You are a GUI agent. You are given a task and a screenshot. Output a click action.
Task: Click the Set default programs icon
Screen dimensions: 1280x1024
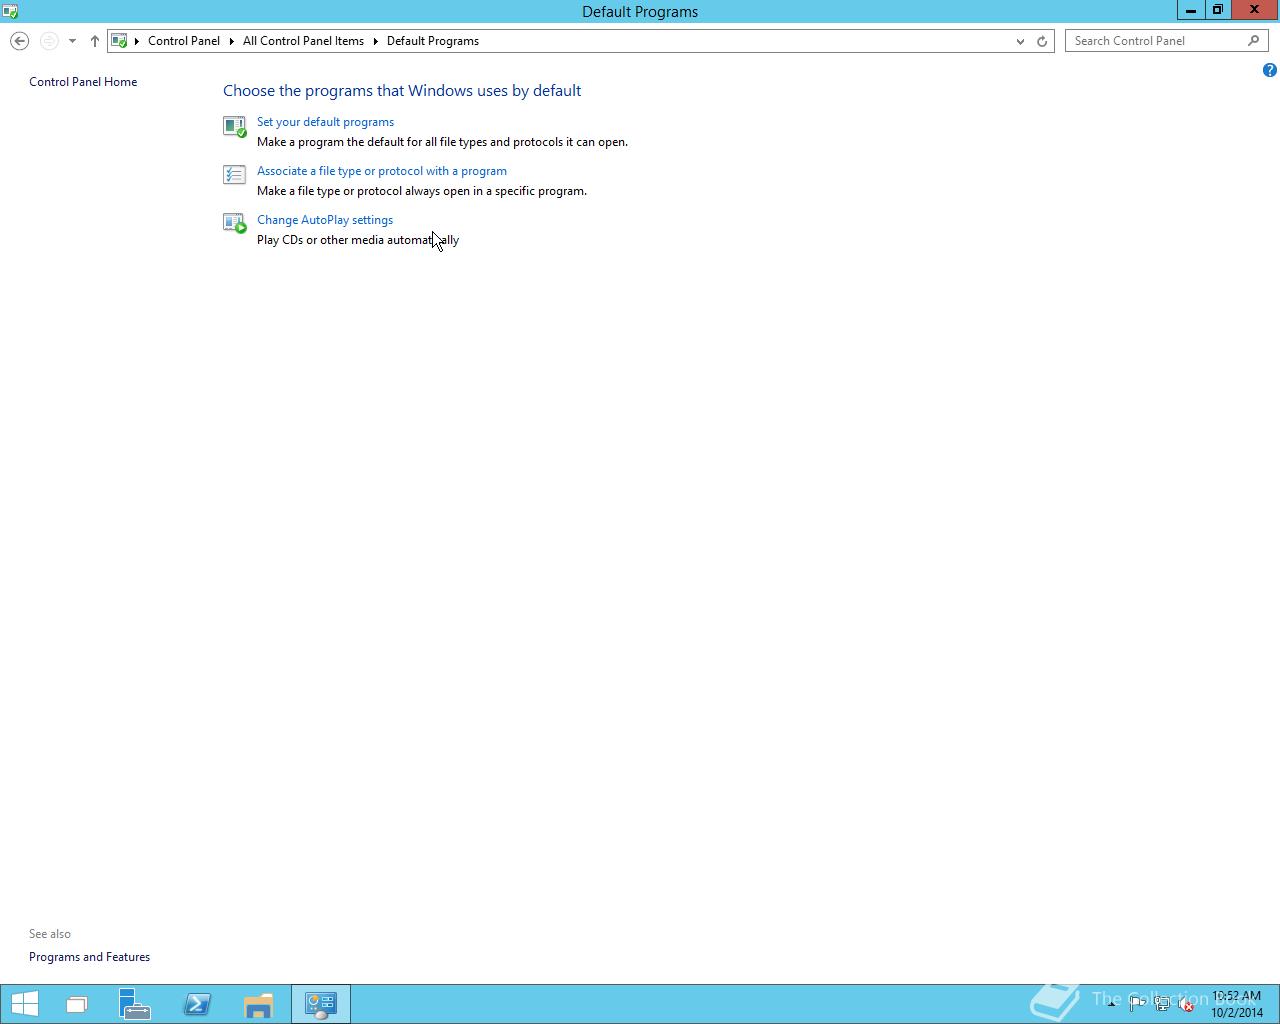coord(234,126)
